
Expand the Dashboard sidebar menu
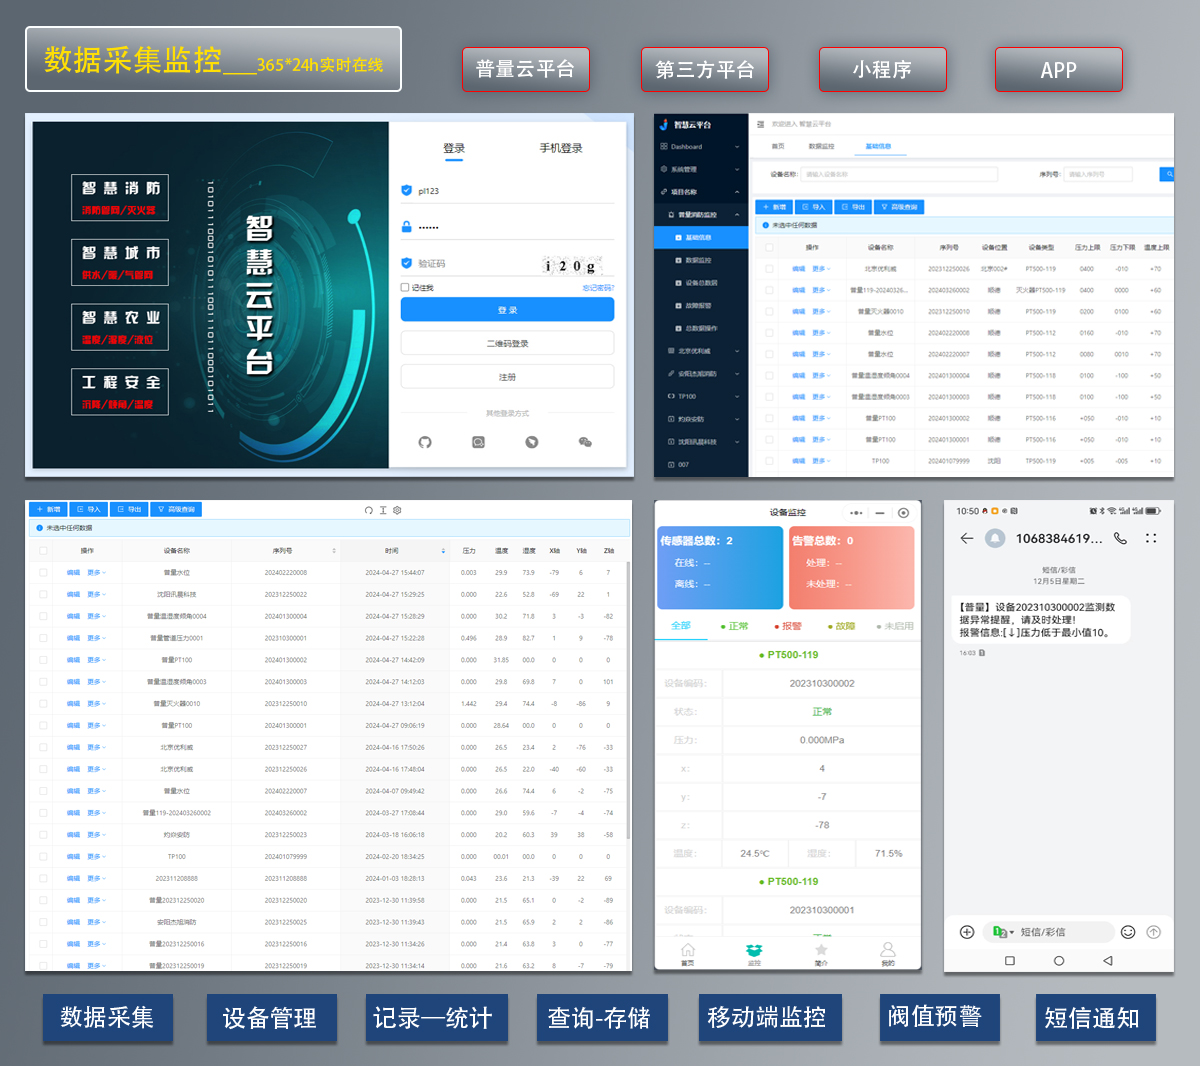700,147
